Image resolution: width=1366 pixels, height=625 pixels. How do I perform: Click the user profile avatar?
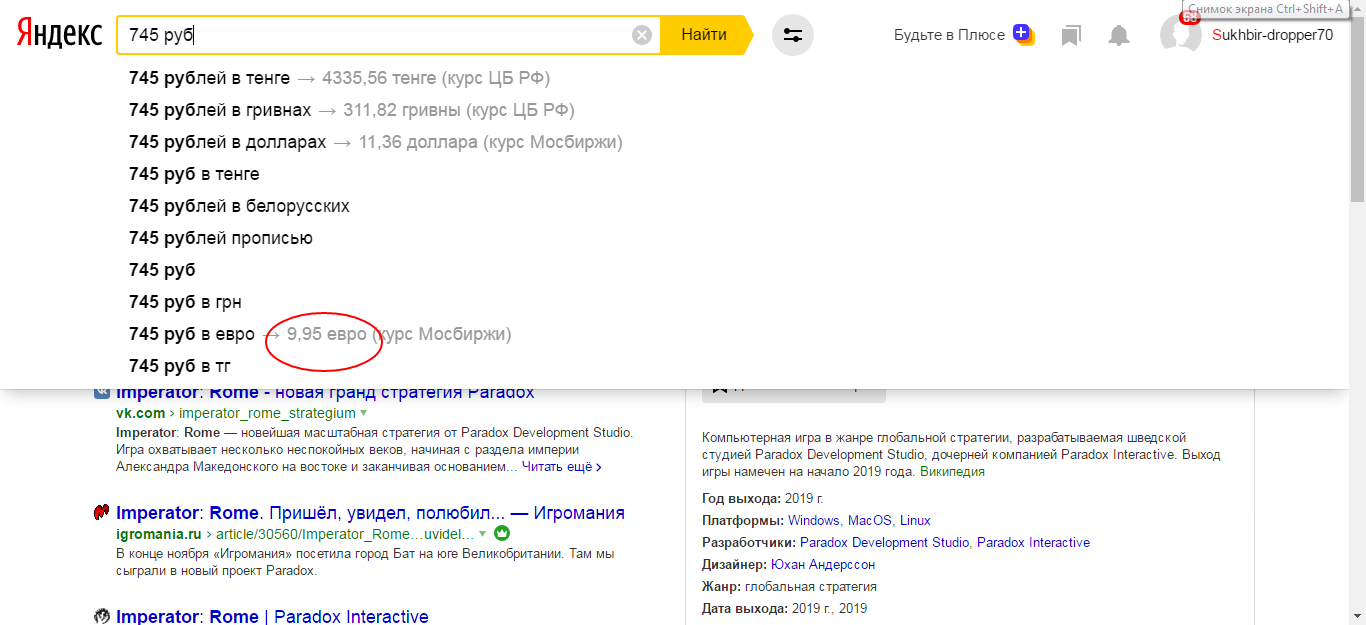(x=1180, y=36)
